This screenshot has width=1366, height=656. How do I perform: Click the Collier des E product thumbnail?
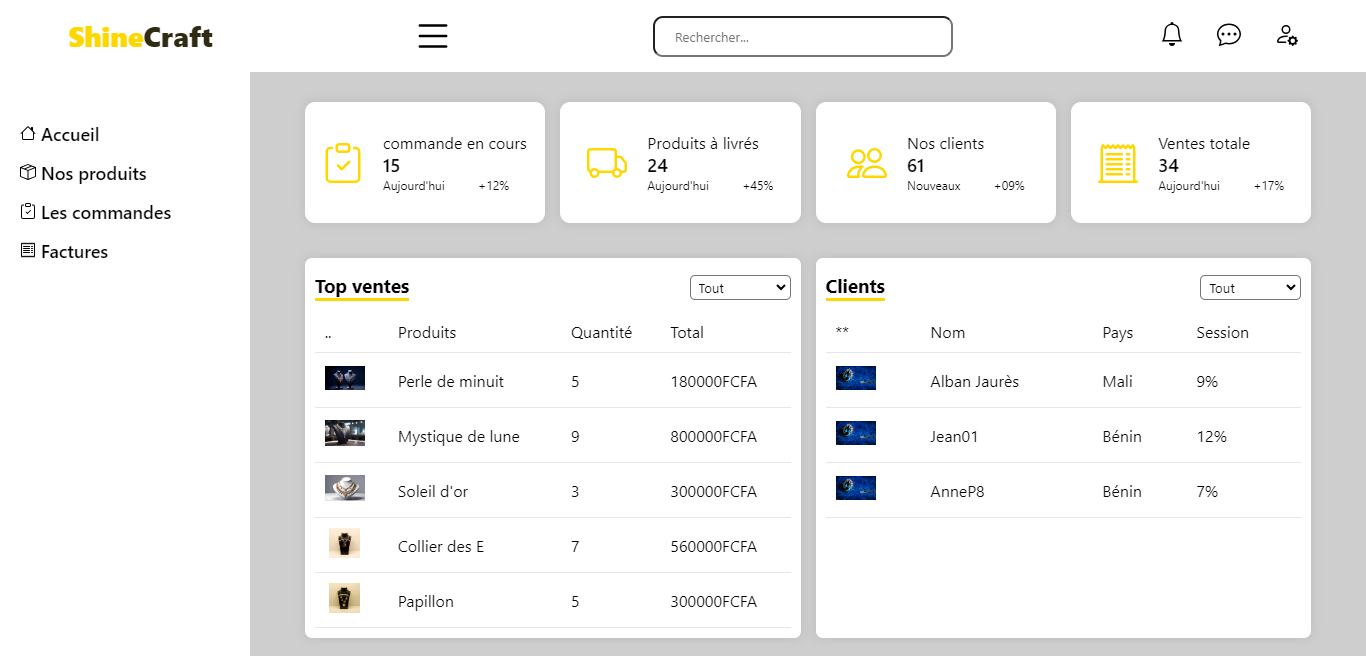345,543
